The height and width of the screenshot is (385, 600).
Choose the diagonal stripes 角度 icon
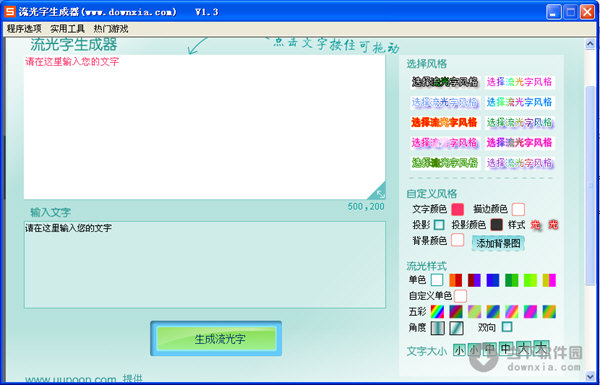point(456,328)
